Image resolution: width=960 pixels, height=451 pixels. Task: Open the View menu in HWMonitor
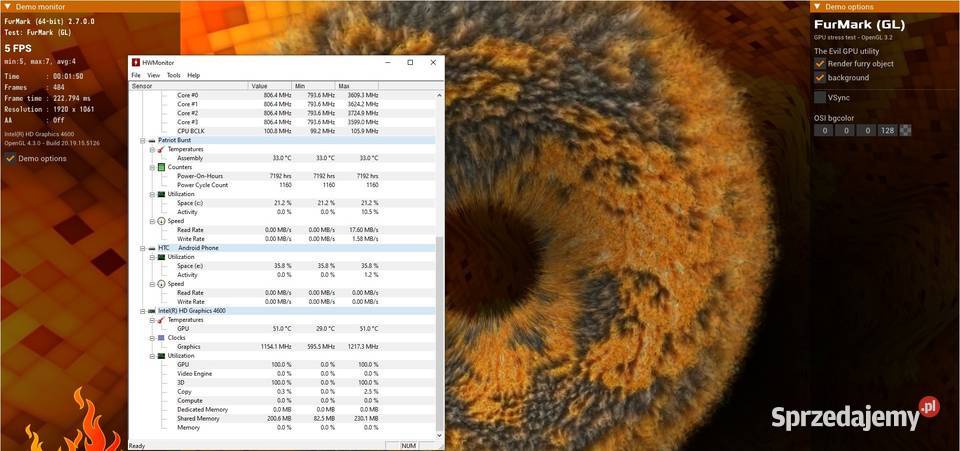[x=154, y=75]
